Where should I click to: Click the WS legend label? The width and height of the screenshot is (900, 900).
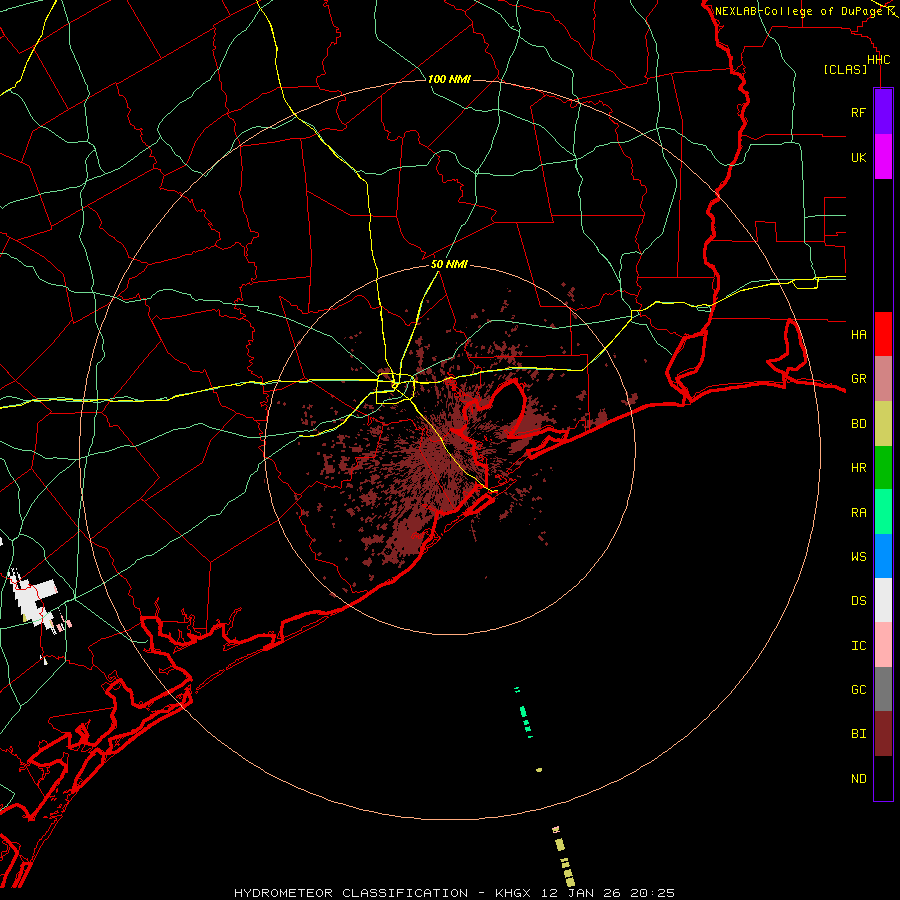point(858,557)
